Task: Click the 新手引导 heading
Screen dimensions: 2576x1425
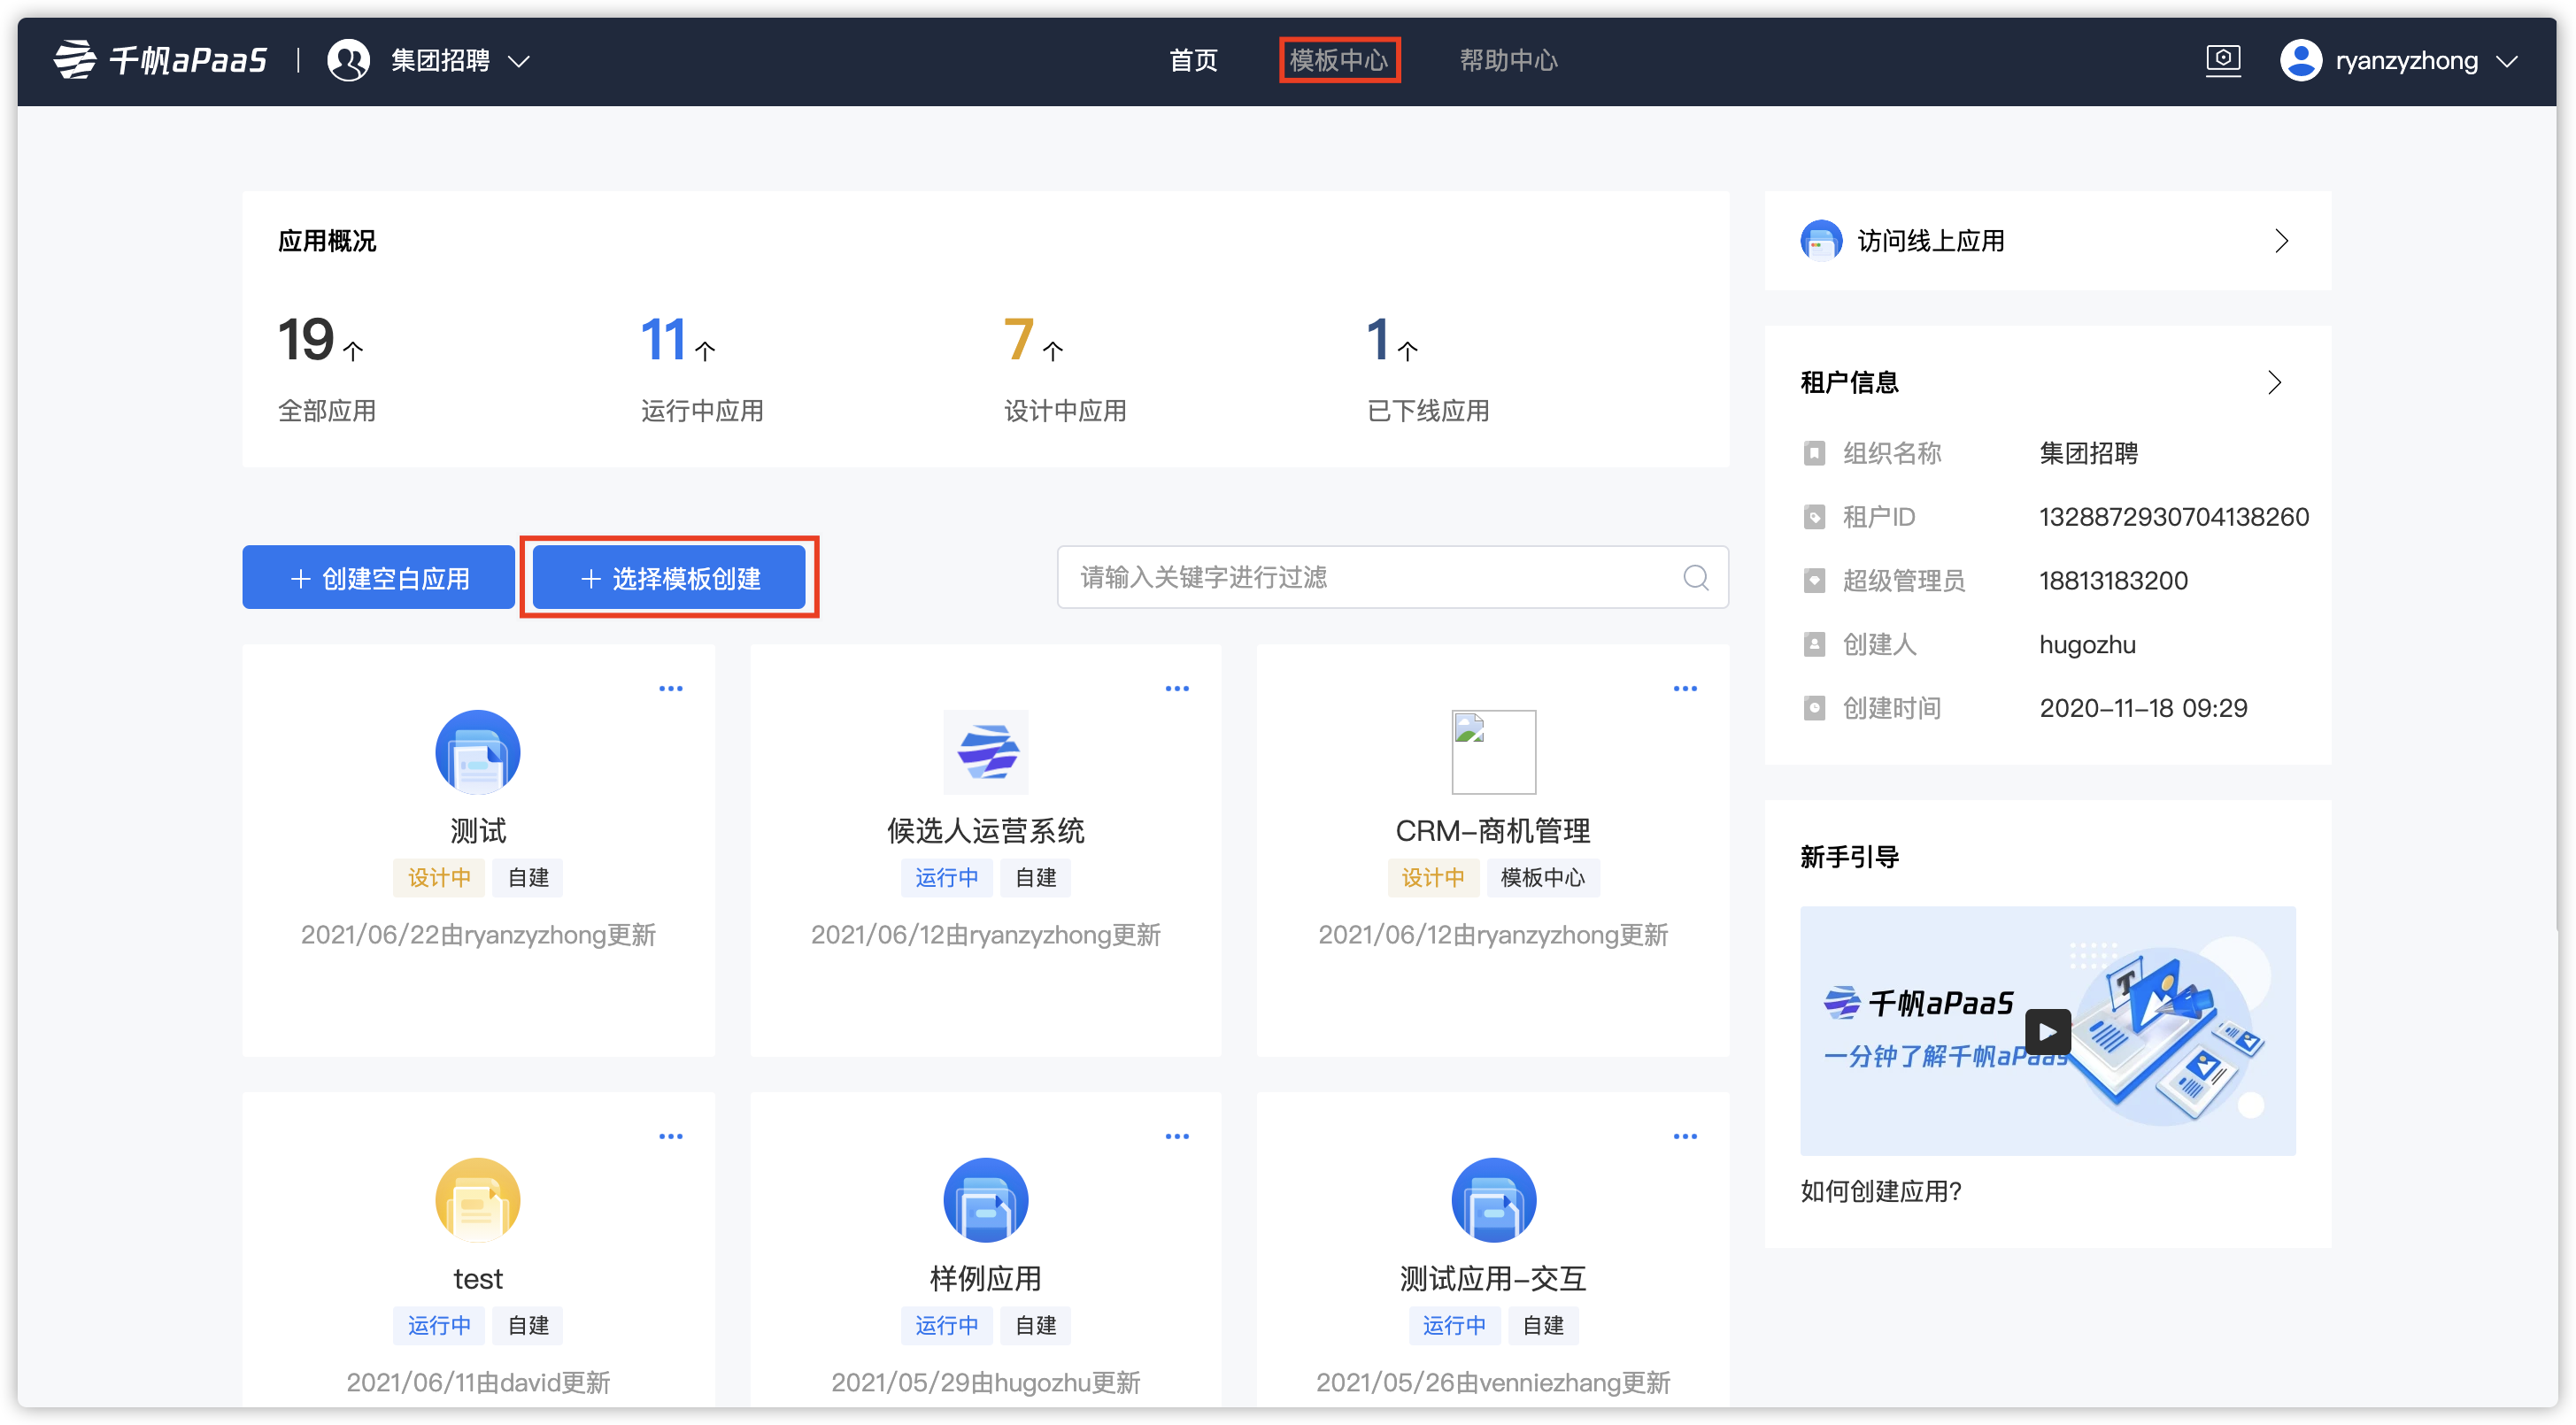Action: (1849, 858)
